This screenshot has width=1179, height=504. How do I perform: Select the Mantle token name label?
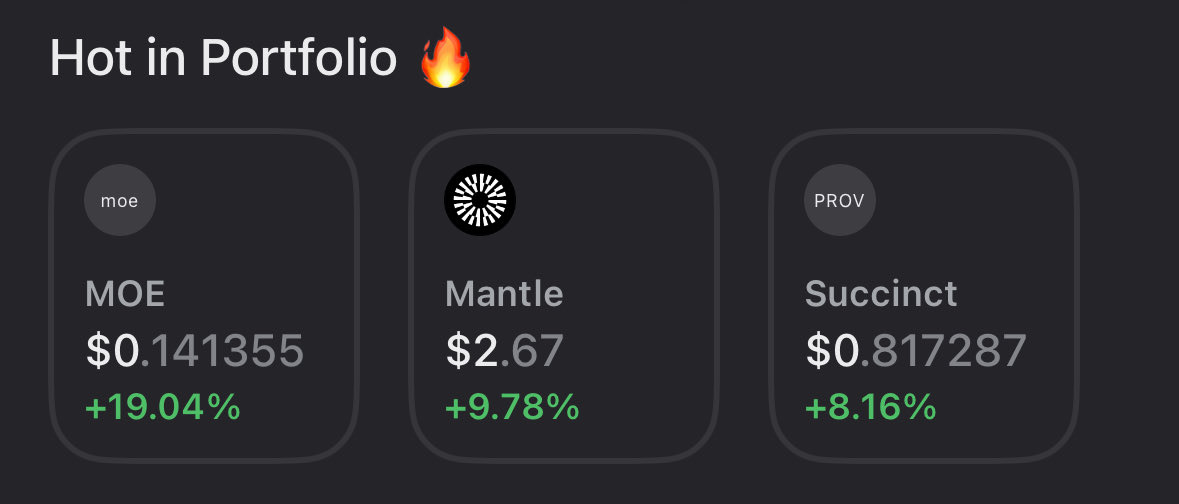coord(504,294)
